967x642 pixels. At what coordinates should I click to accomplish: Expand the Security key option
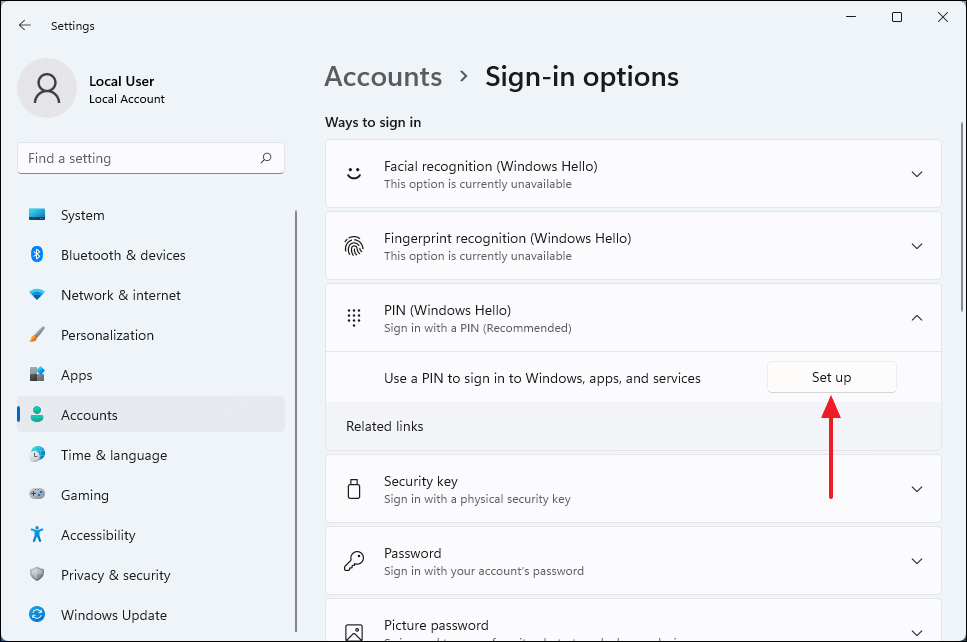coord(917,489)
